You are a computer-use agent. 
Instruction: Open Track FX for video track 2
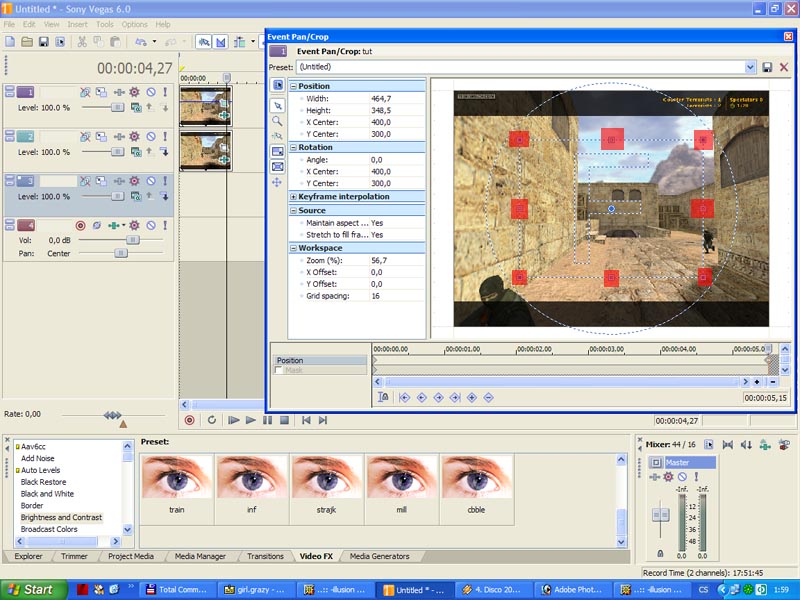pyautogui.click(x=119, y=136)
